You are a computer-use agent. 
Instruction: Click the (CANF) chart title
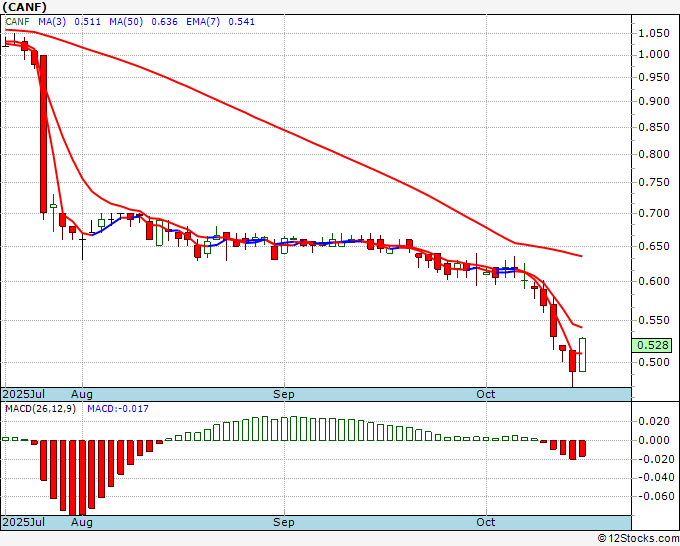pyautogui.click(x=25, y=7)
